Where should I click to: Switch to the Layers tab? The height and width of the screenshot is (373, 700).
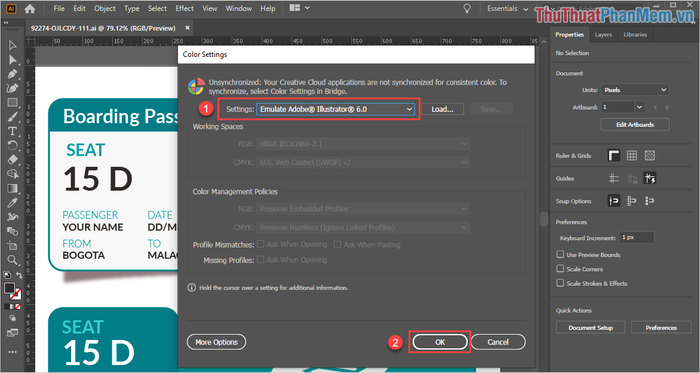(603, 34)
